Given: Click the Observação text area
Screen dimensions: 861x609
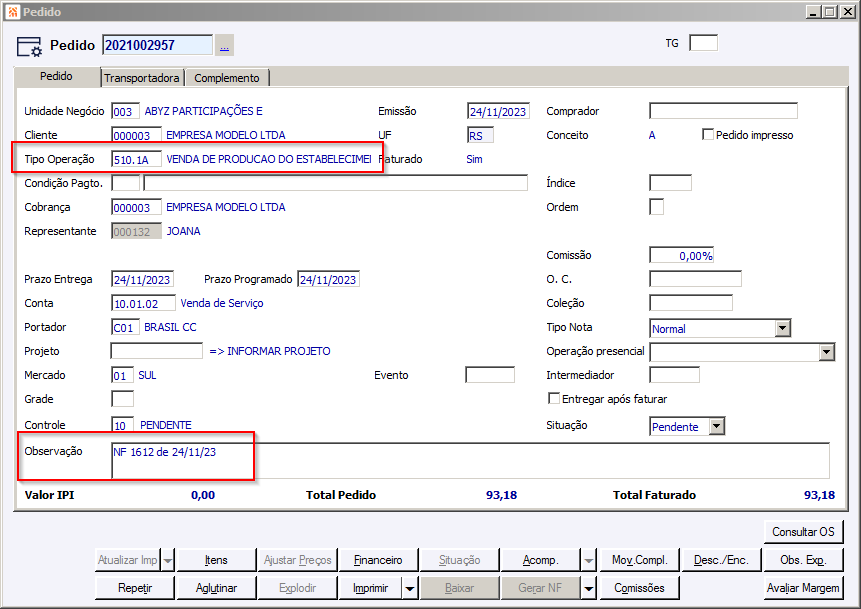Looking at the screenshot, I should [470, 461].
